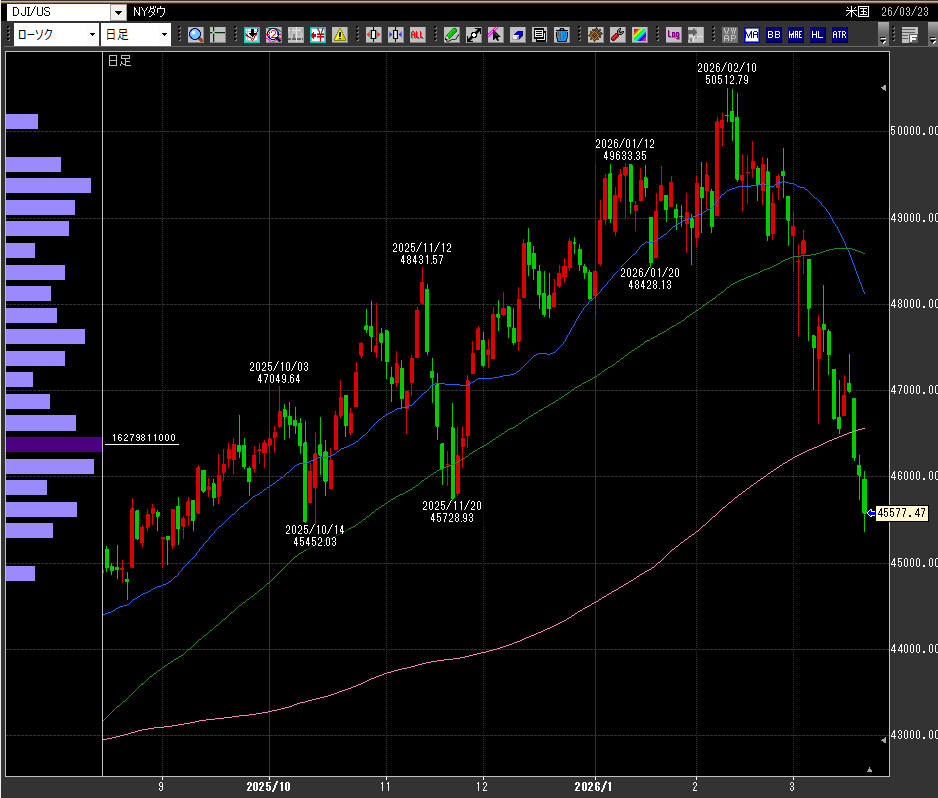Image resolution: width=938 pixels, height=798 pixels.
Task: Open the 日足 timeframe dropdown
Action: coord(136,35)
